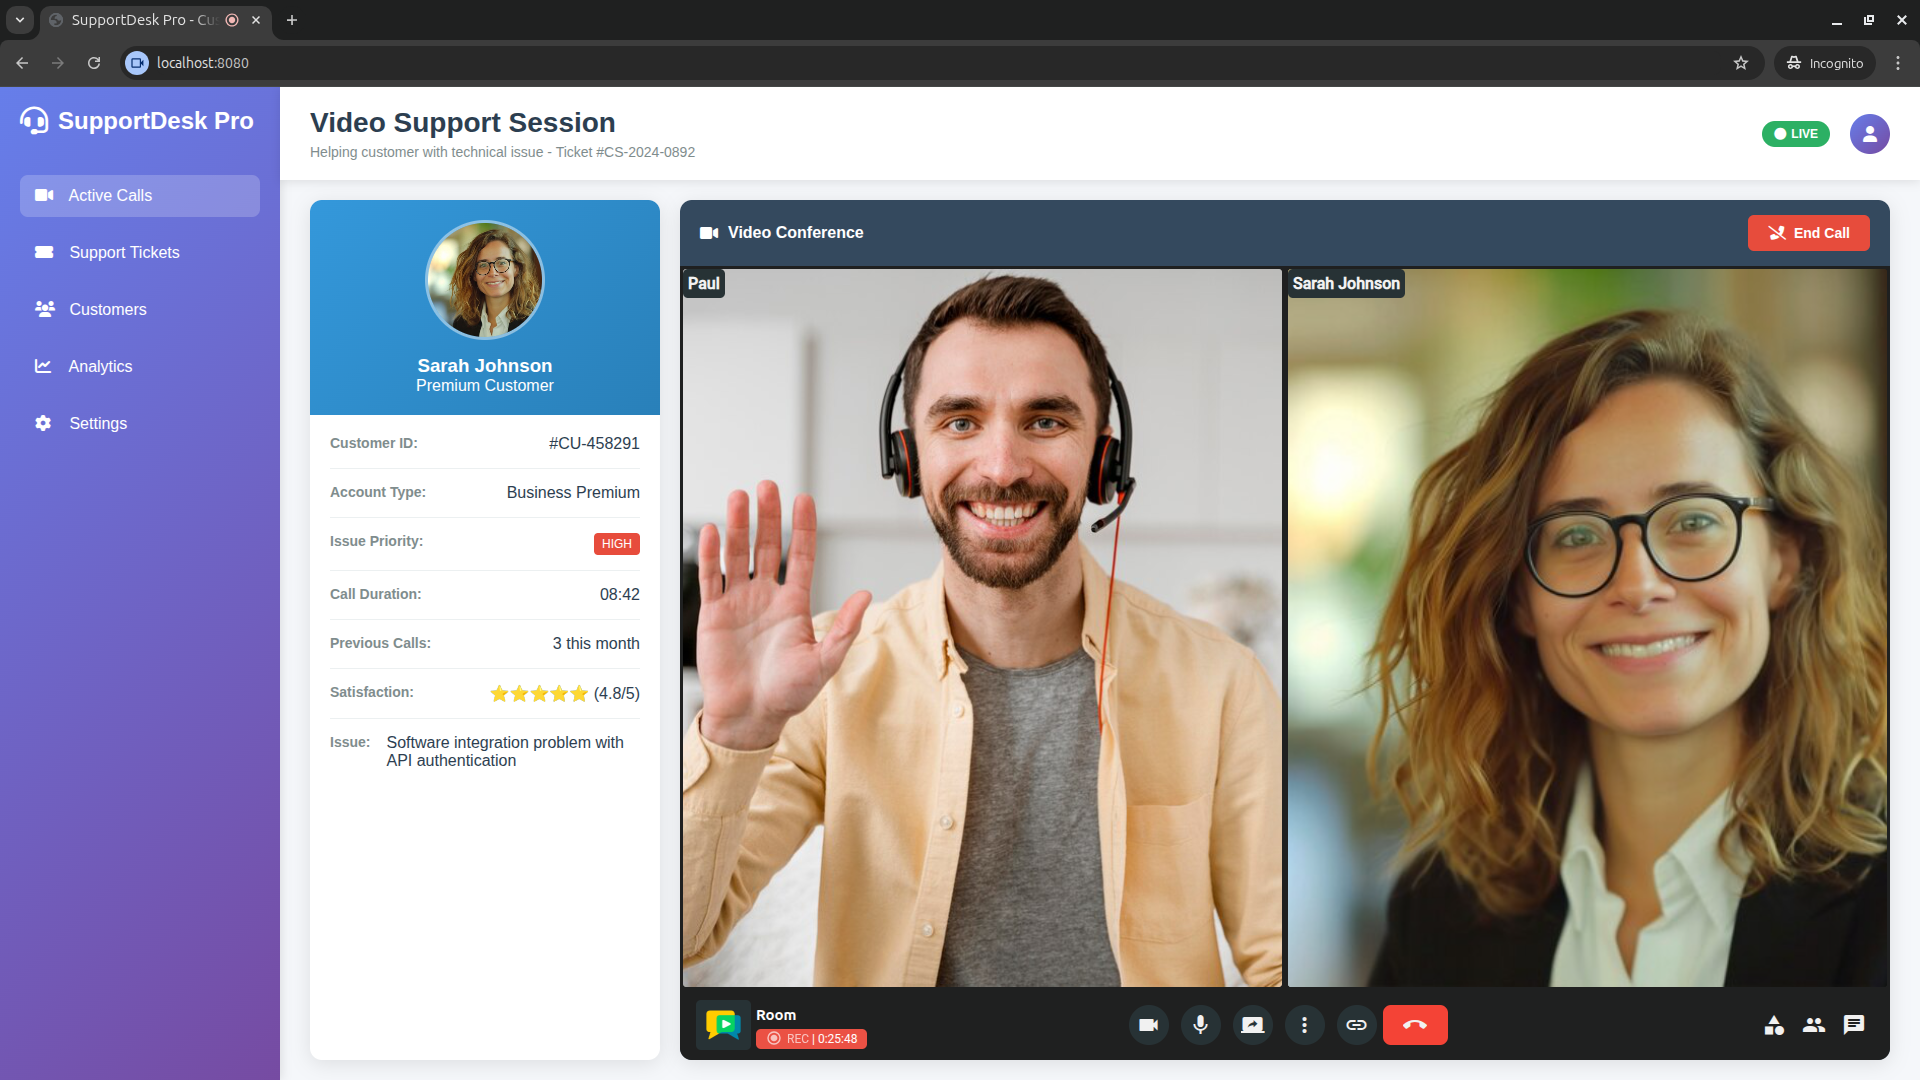Open Support Tickets in sidebar

click(124, 253)
